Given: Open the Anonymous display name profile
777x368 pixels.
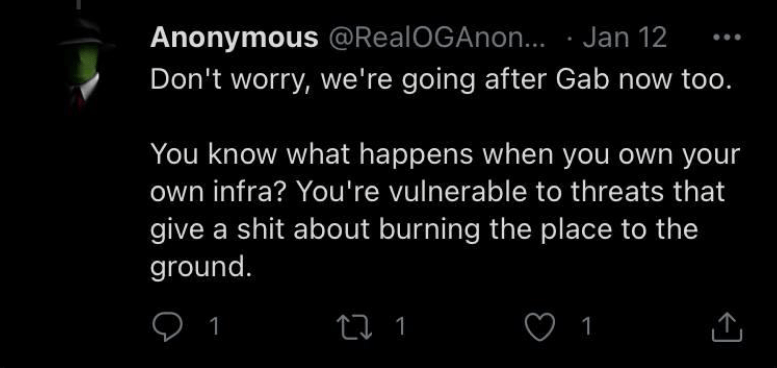Looking at the screenshot, I should (x=234, y=38).
